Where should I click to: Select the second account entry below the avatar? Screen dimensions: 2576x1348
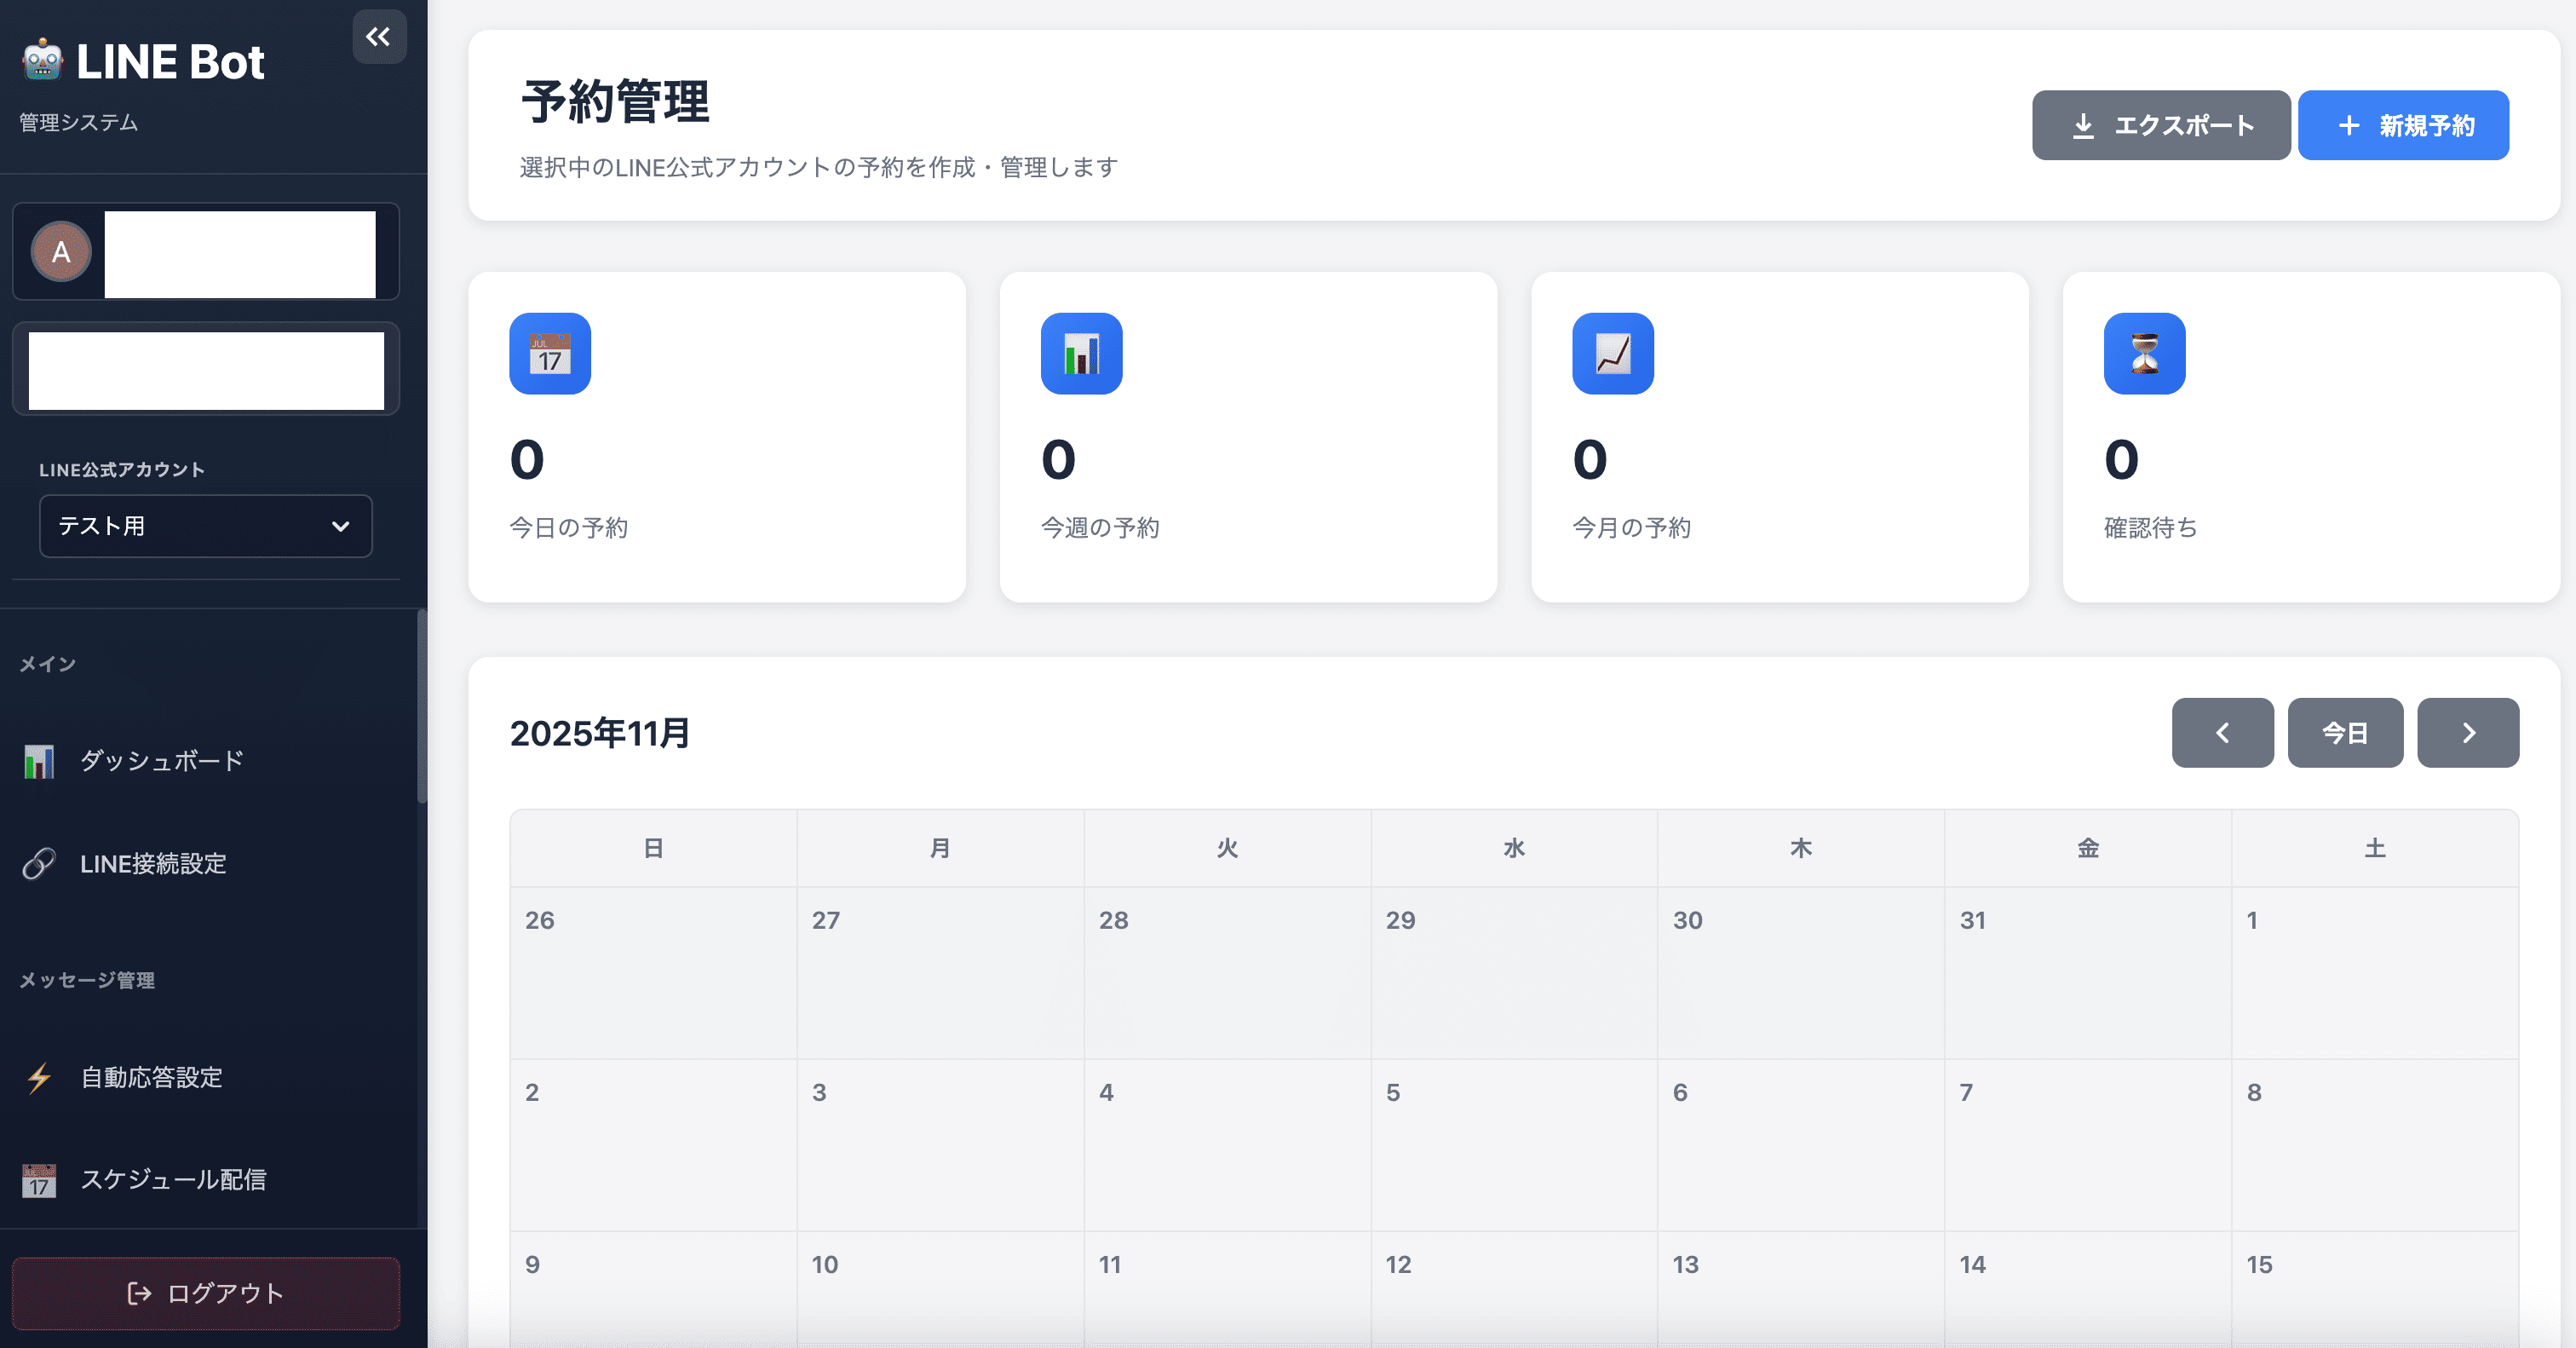(205, 370)
